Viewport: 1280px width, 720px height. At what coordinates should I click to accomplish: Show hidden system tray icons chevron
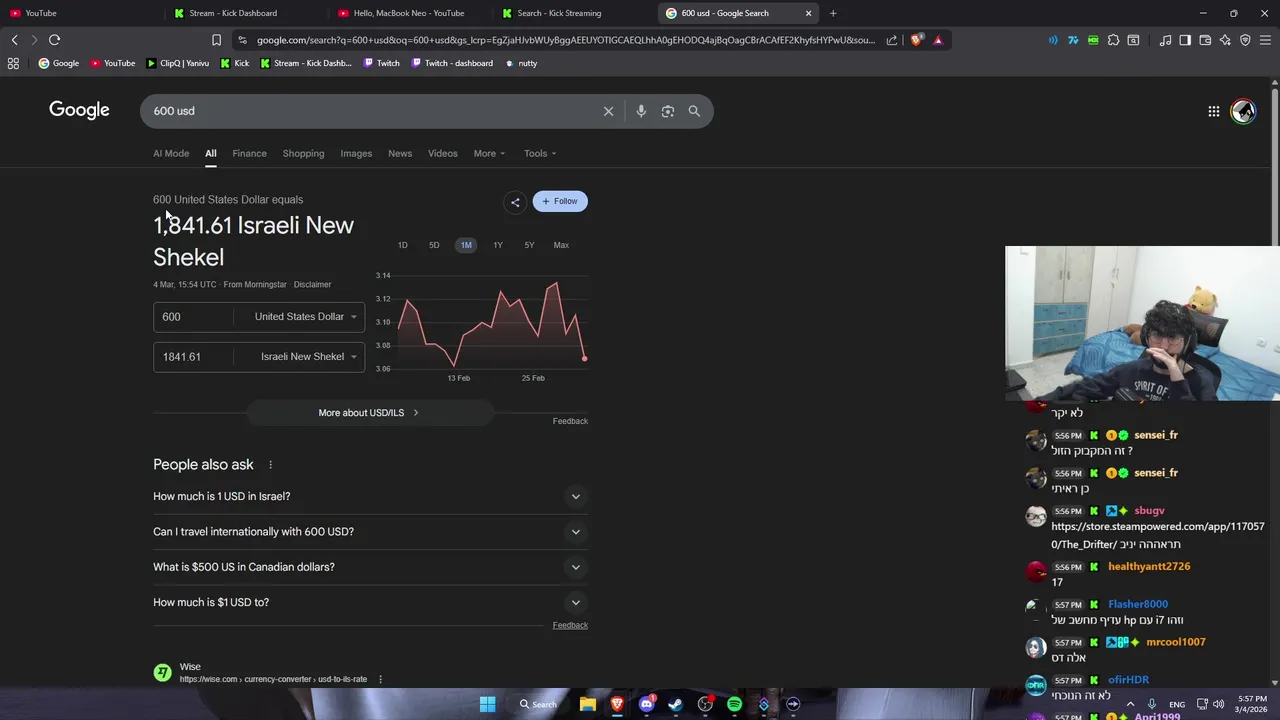[x=1132, y=704]
